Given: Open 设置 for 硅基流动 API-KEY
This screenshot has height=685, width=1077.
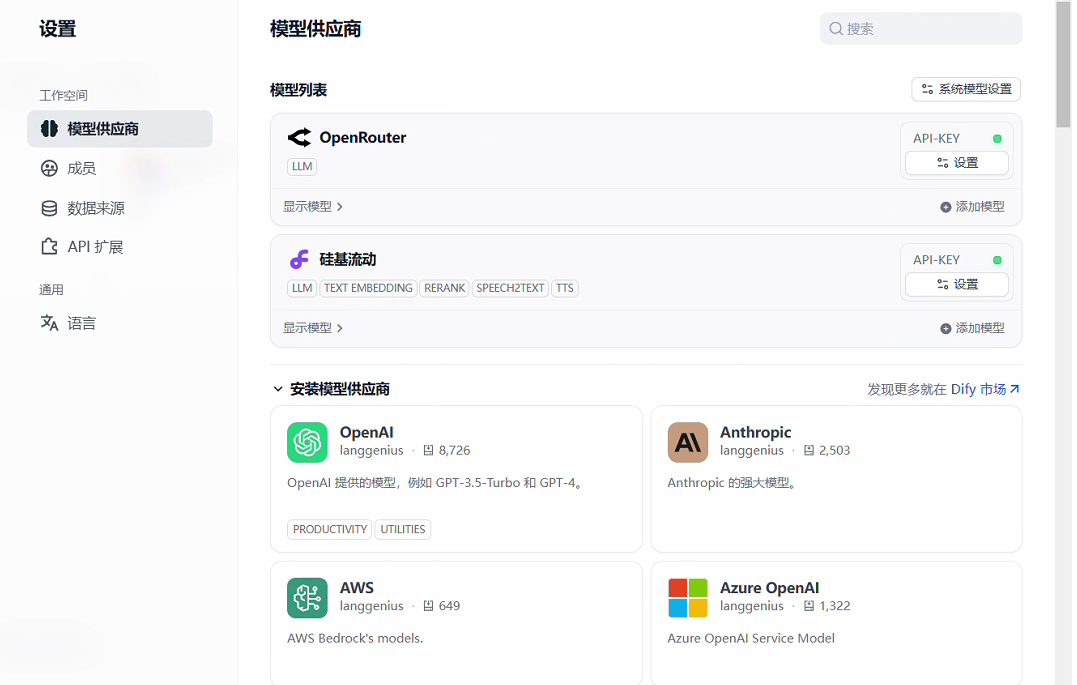Looking at the screenshot, I should click(957, 284).
